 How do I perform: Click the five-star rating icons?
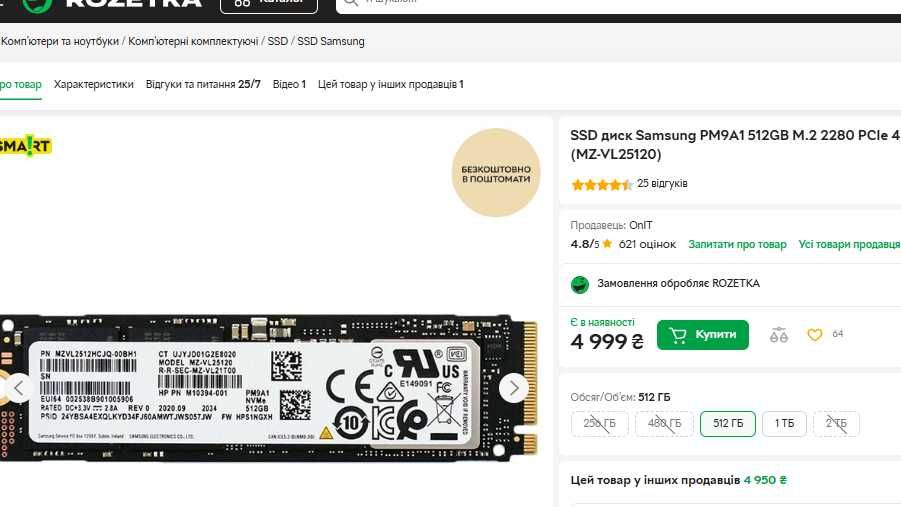point(600,184)
